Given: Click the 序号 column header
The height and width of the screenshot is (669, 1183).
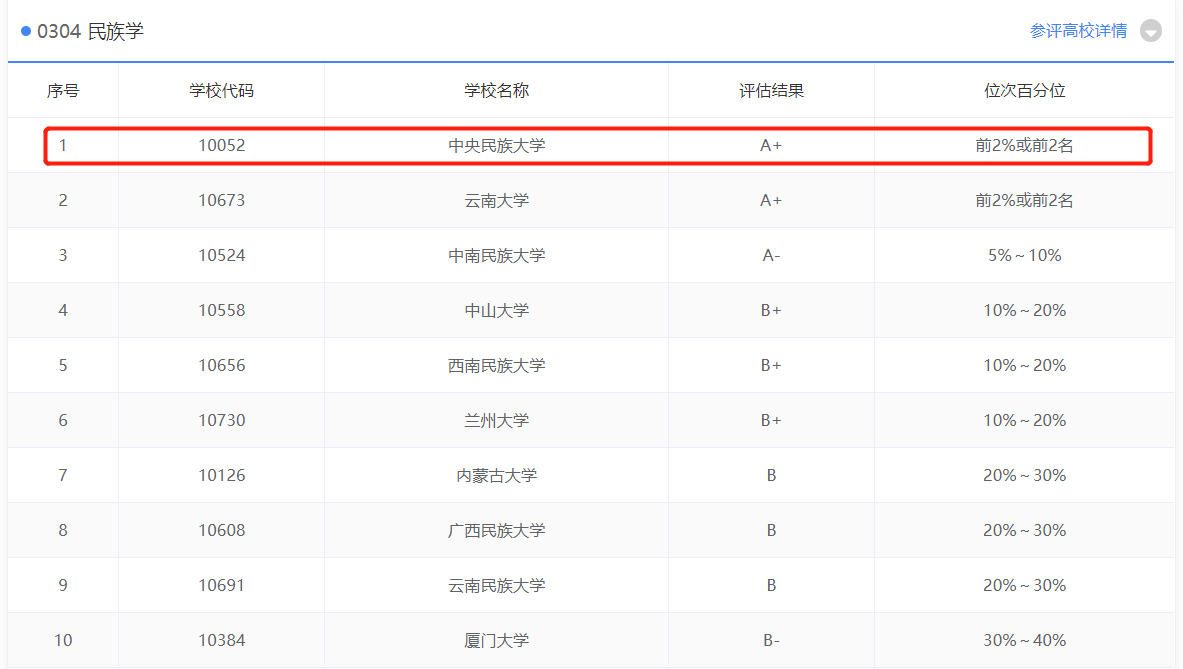Looking at the screenshot, I should point(62,89).
